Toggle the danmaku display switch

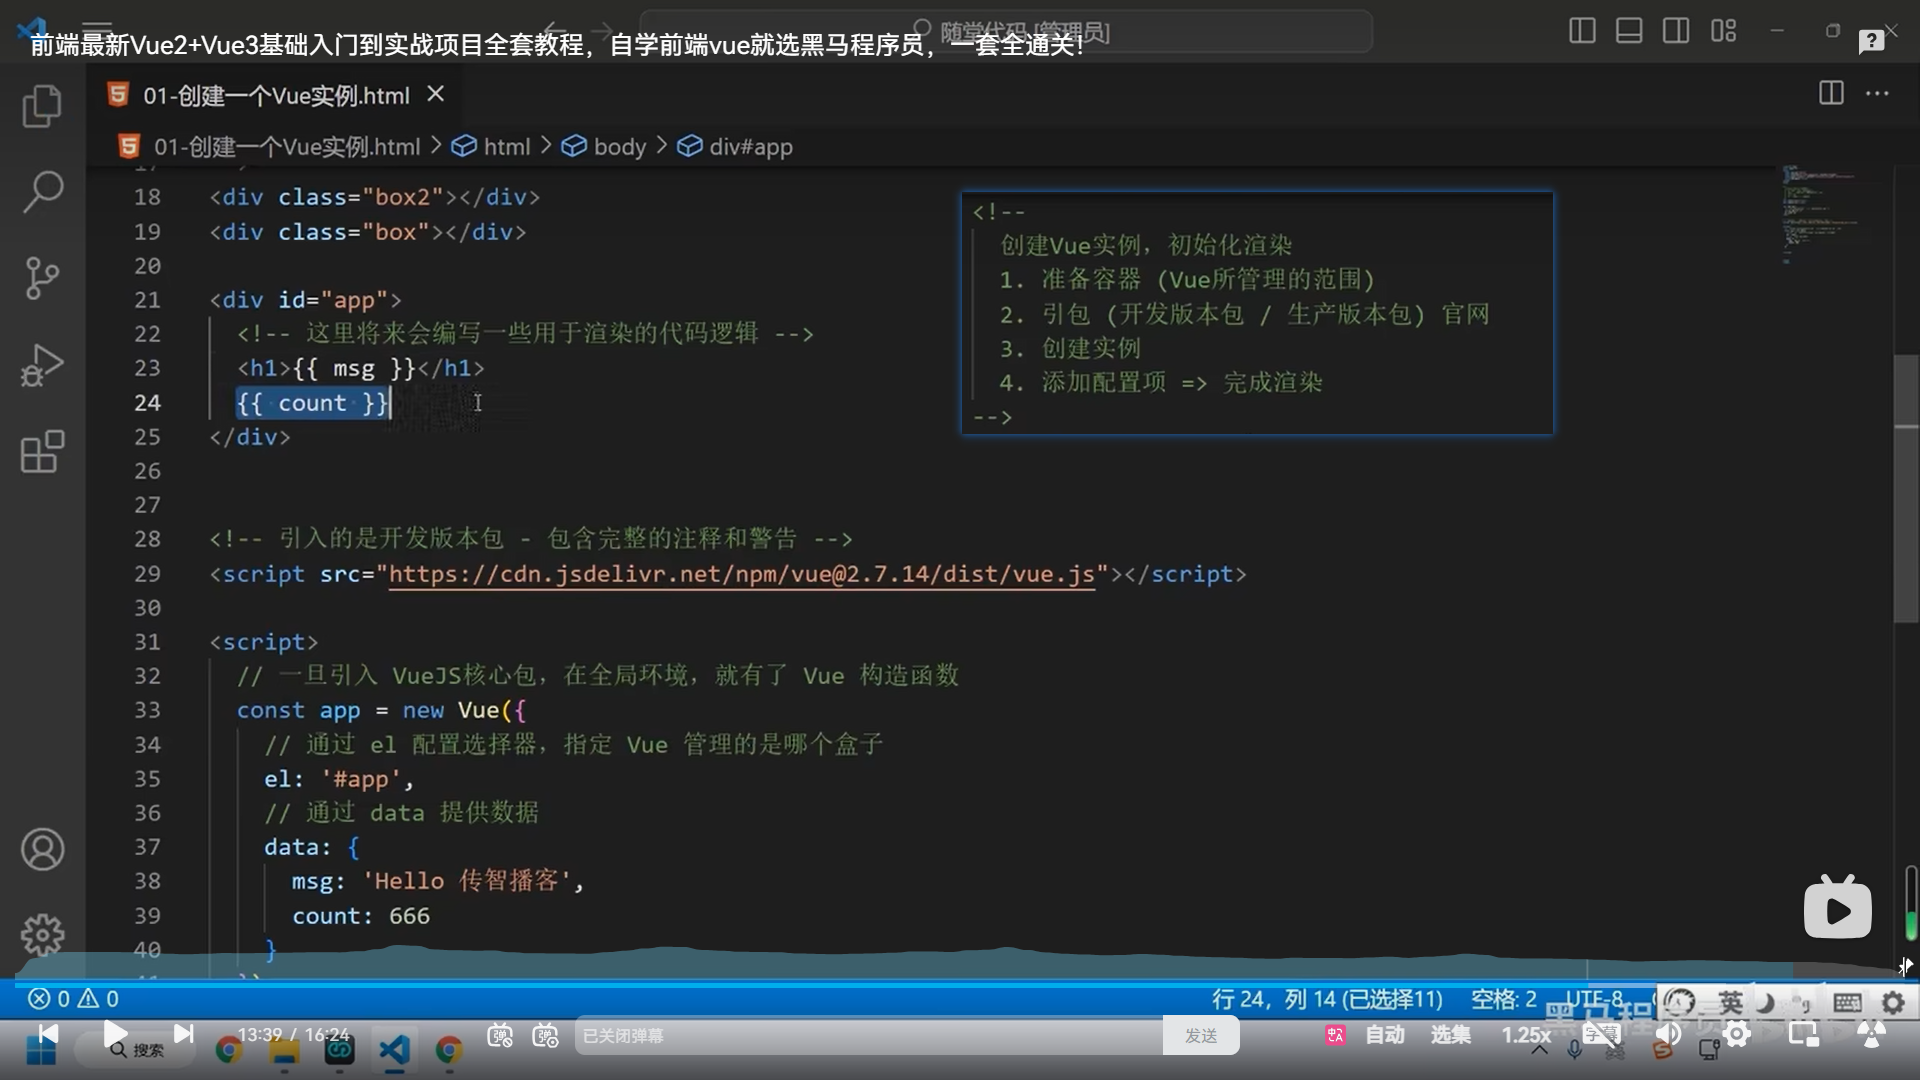pyautogui.click(x=500, y=1036)
